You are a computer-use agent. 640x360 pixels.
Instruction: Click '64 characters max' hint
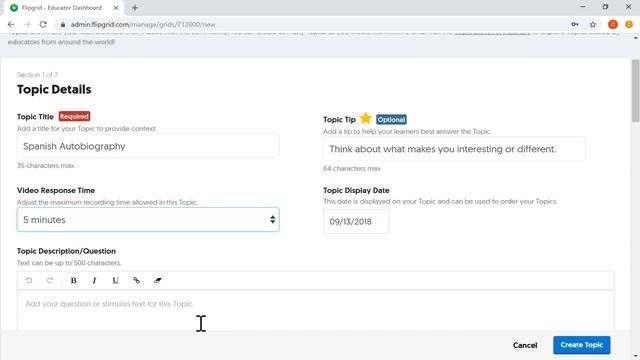point(352,168)
